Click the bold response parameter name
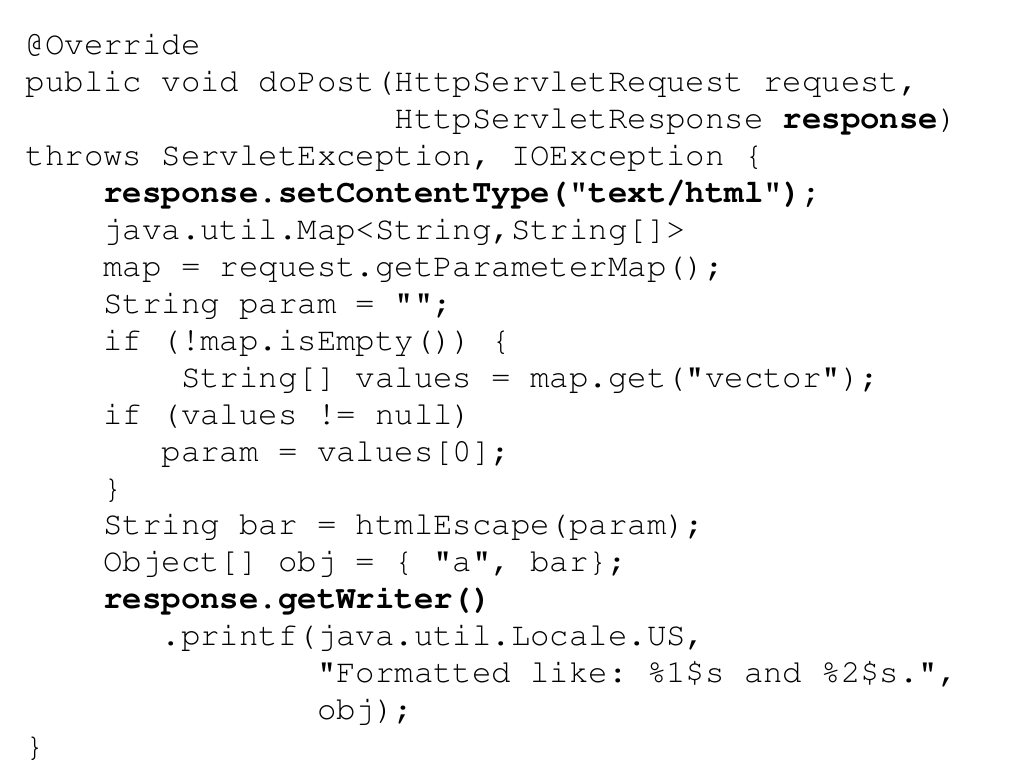The image size is (1012, 780). click(859, 120)
